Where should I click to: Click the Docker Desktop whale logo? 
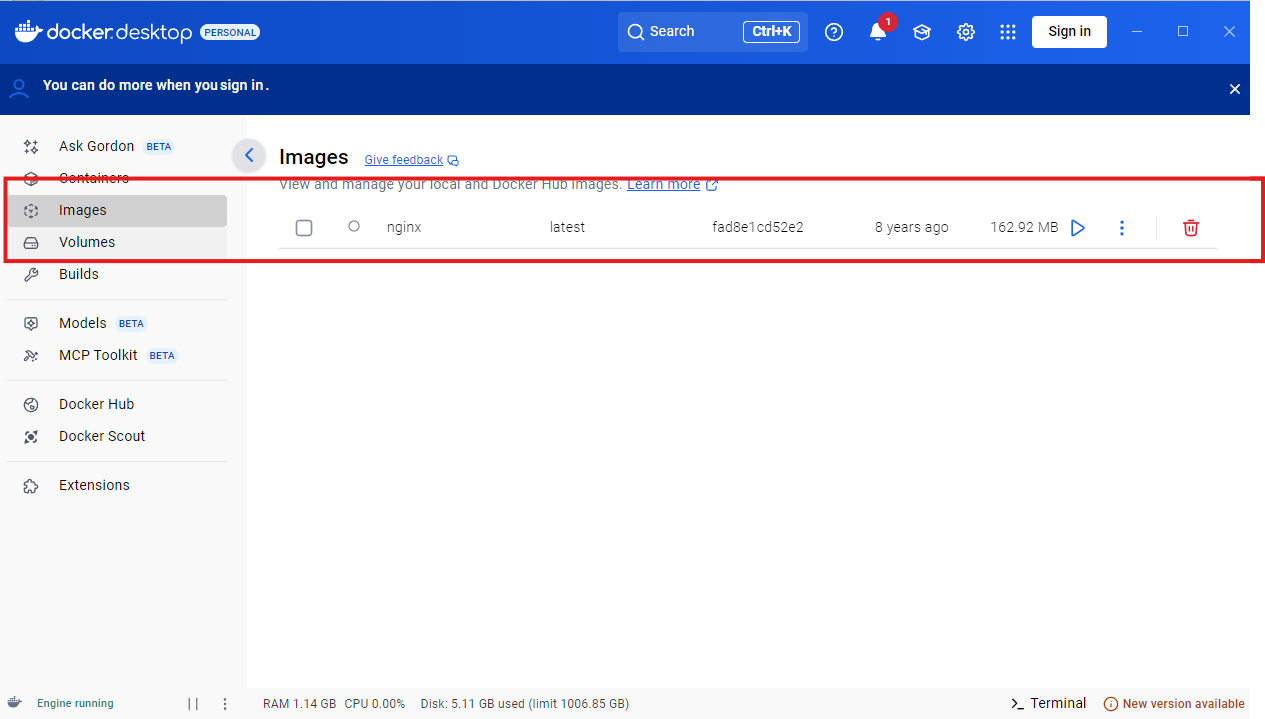coord(27,31)
